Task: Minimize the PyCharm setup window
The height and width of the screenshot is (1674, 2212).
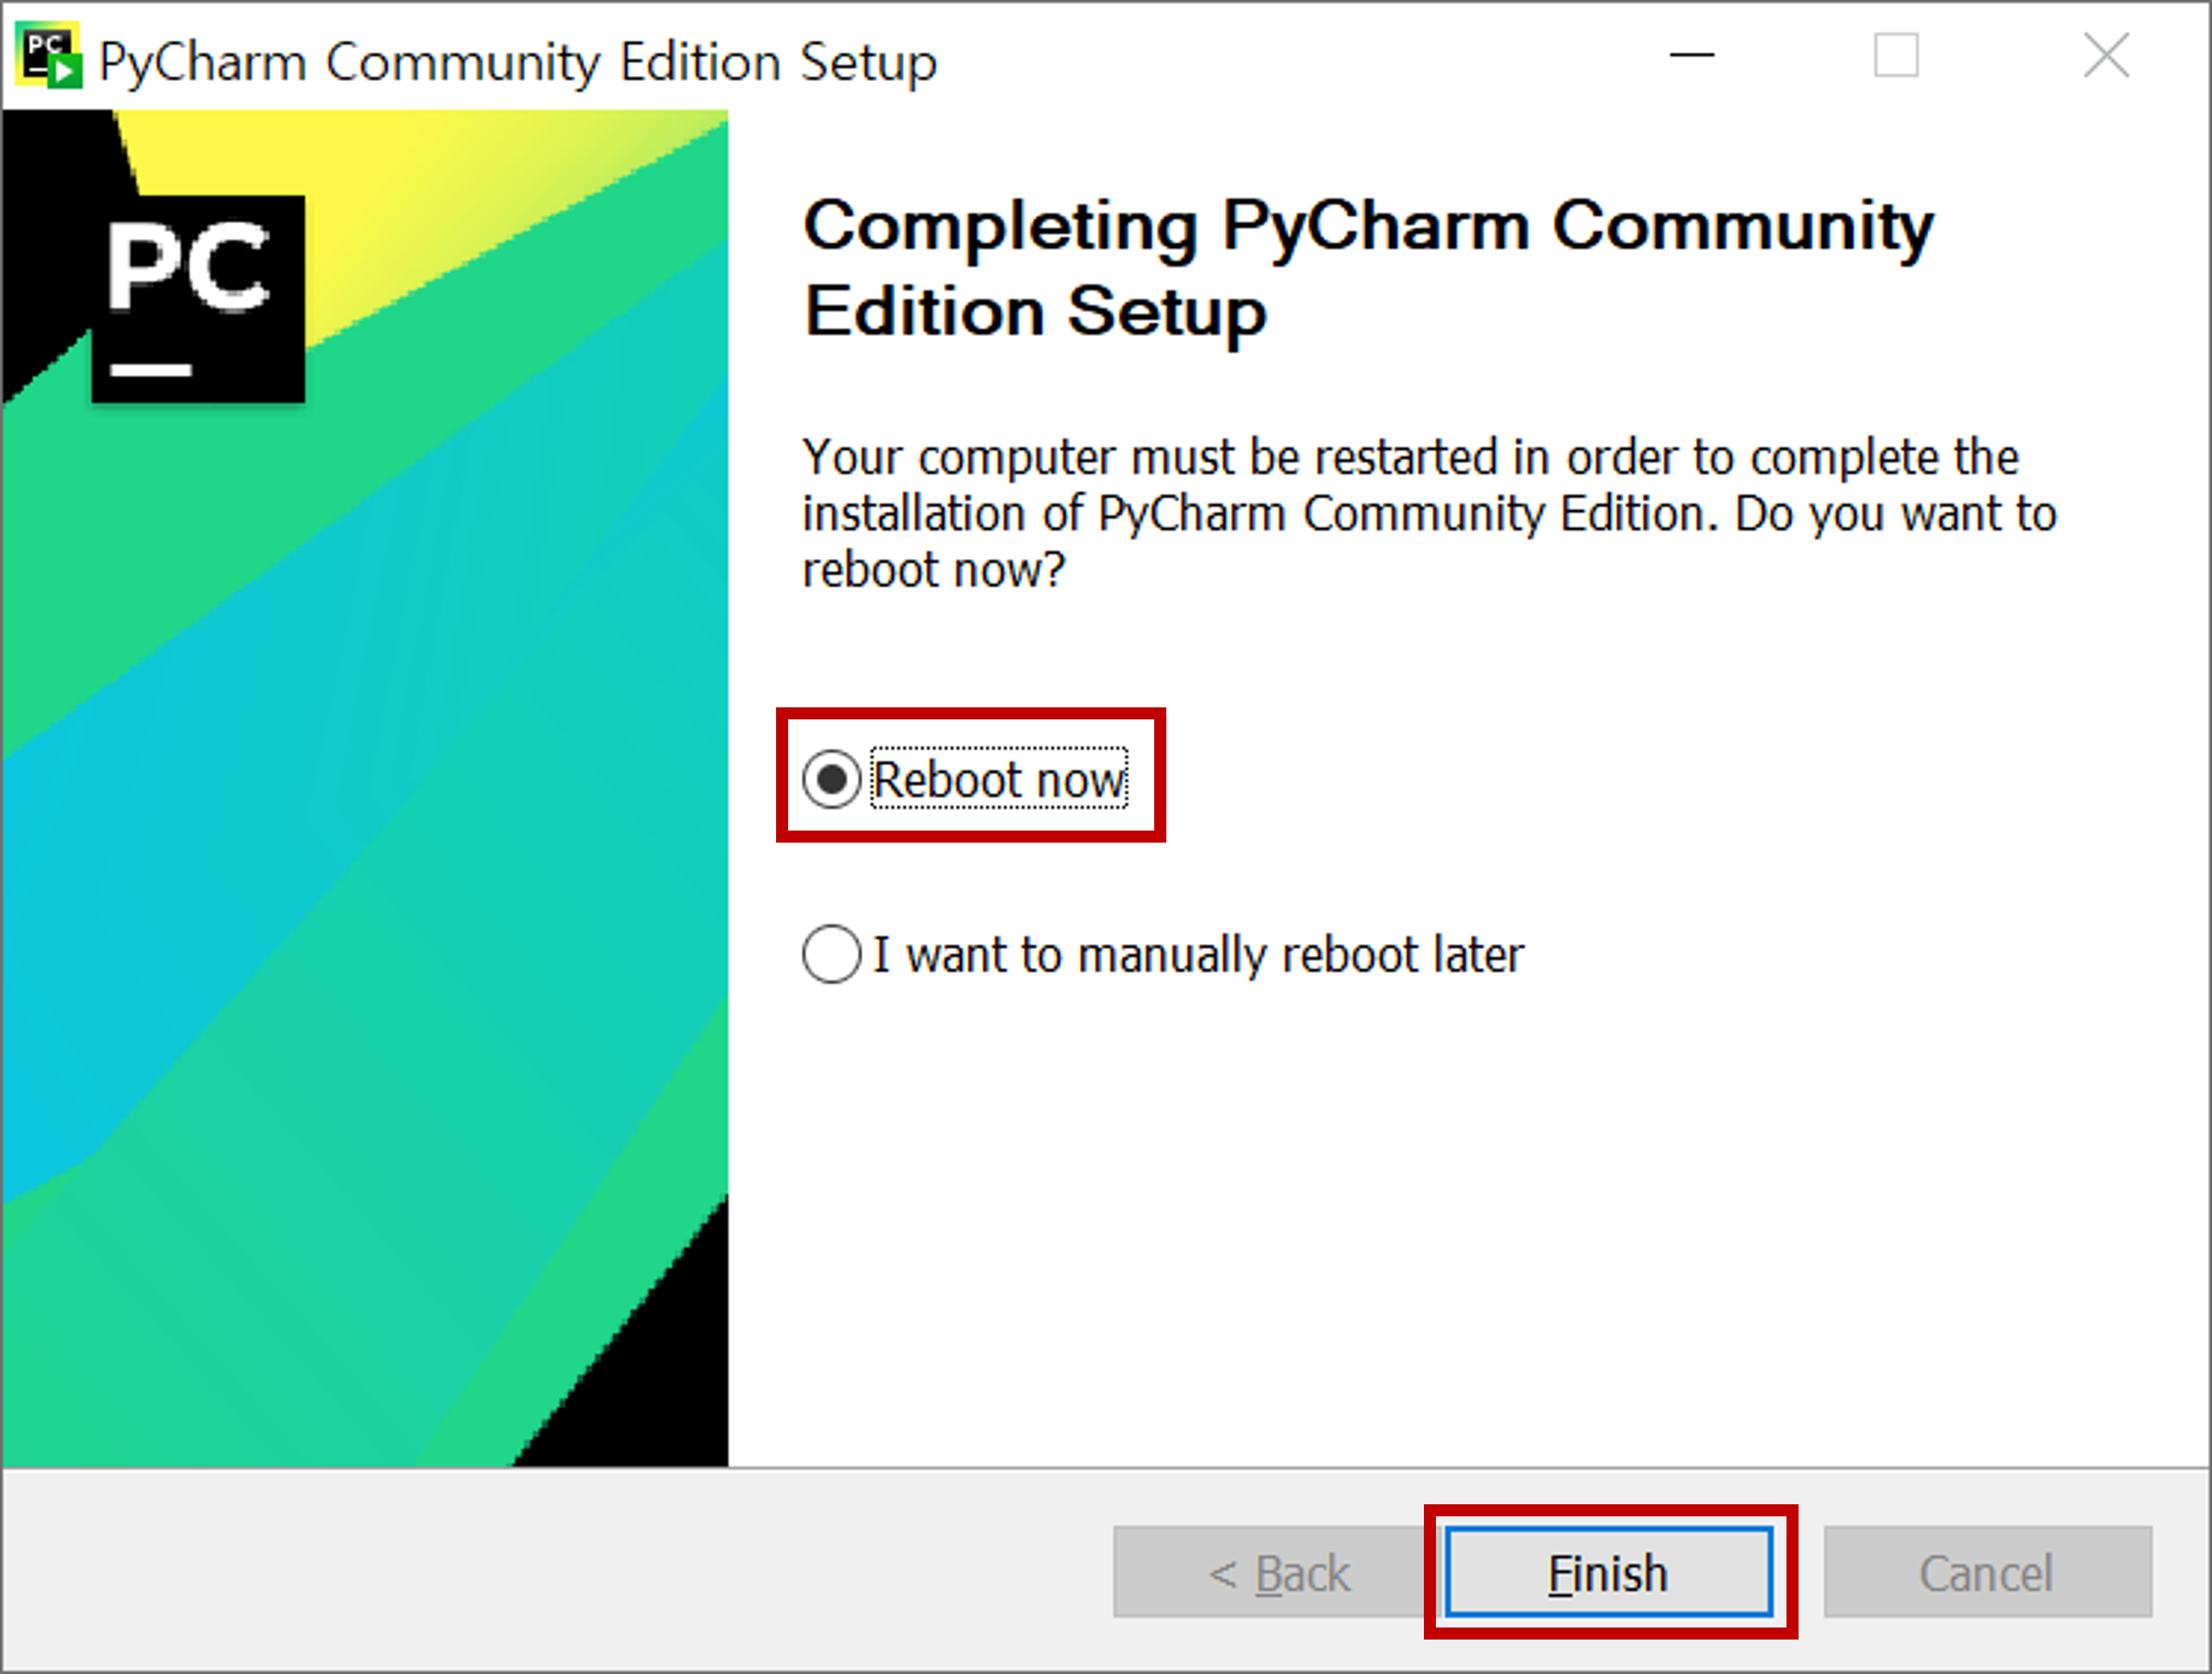Action: (x=1692, y=55)
